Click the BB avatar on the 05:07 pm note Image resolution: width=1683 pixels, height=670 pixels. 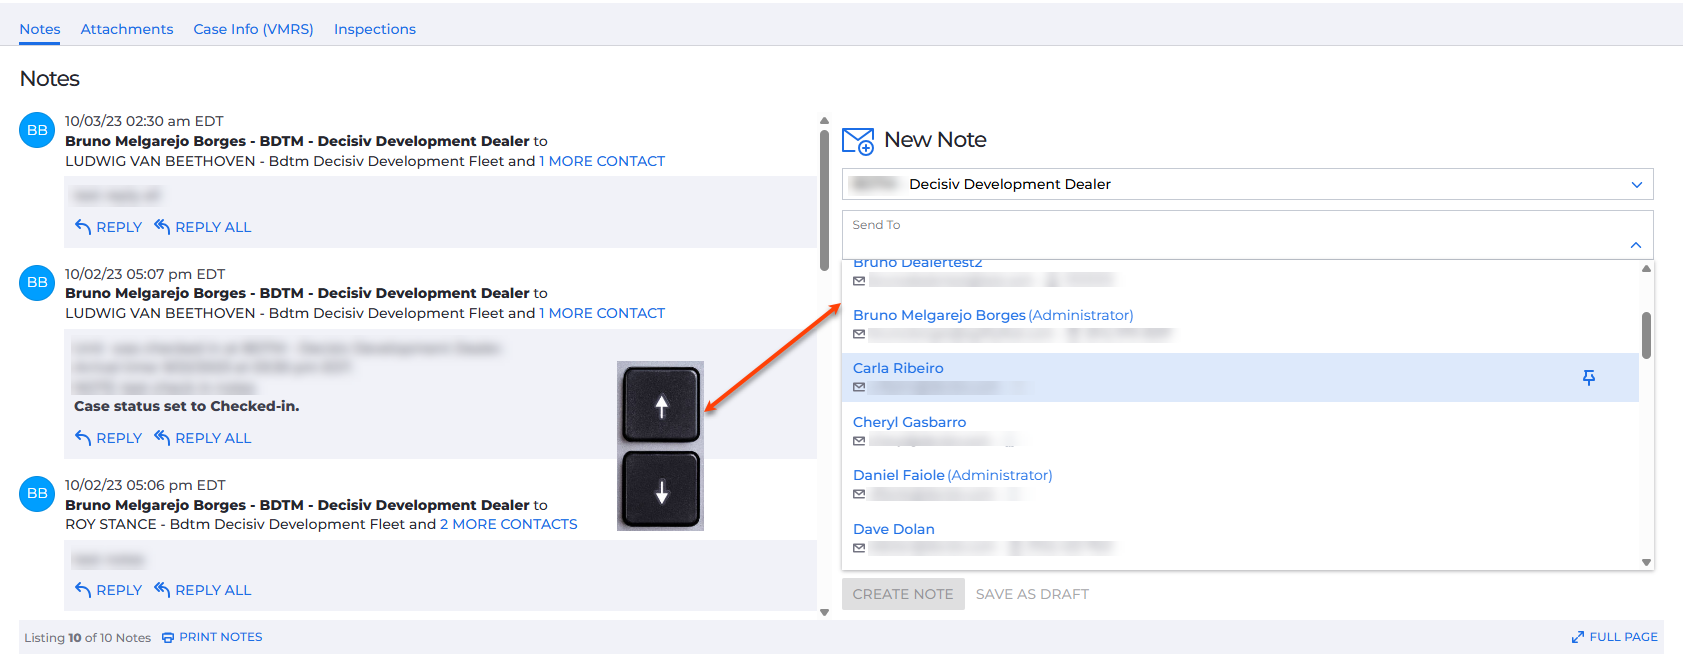point(37,282)
